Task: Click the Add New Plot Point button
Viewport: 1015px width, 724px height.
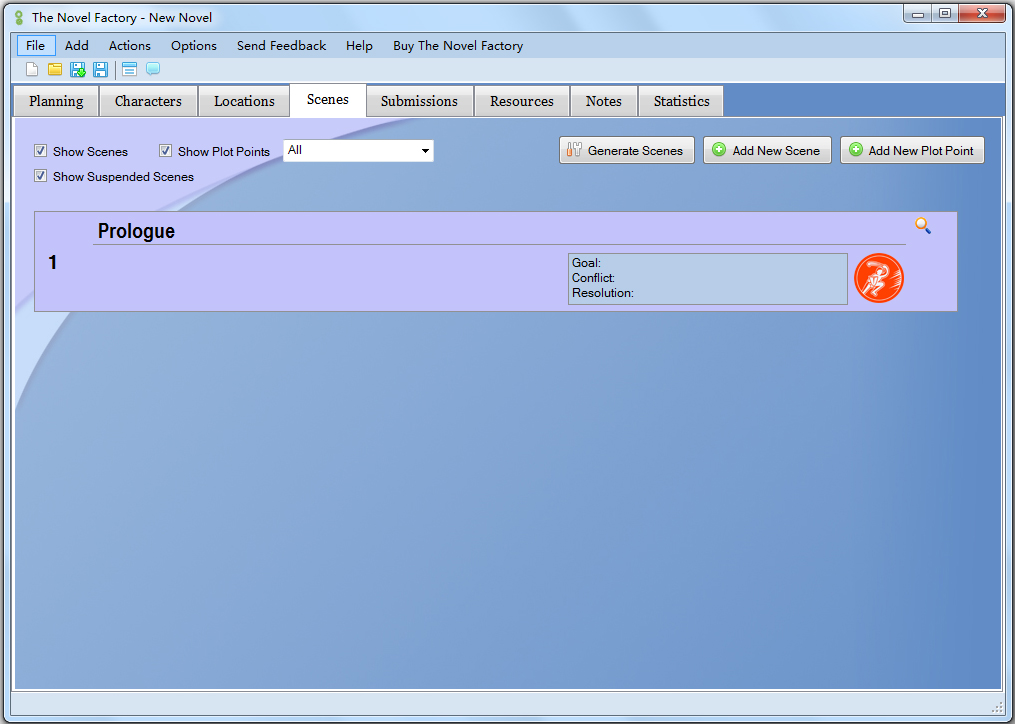Action: [x=912, y=150]
